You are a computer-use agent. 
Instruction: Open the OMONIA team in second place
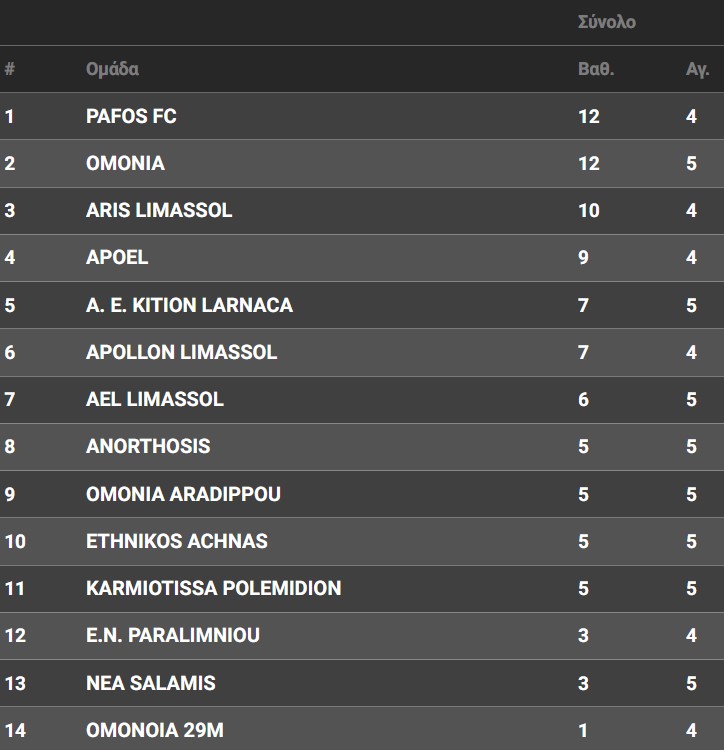pos(125,163)
